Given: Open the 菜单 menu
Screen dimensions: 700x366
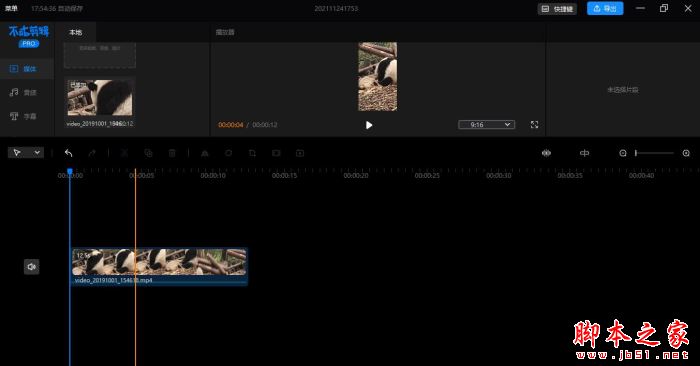Looking at the screenshot, I should (11, 8).
